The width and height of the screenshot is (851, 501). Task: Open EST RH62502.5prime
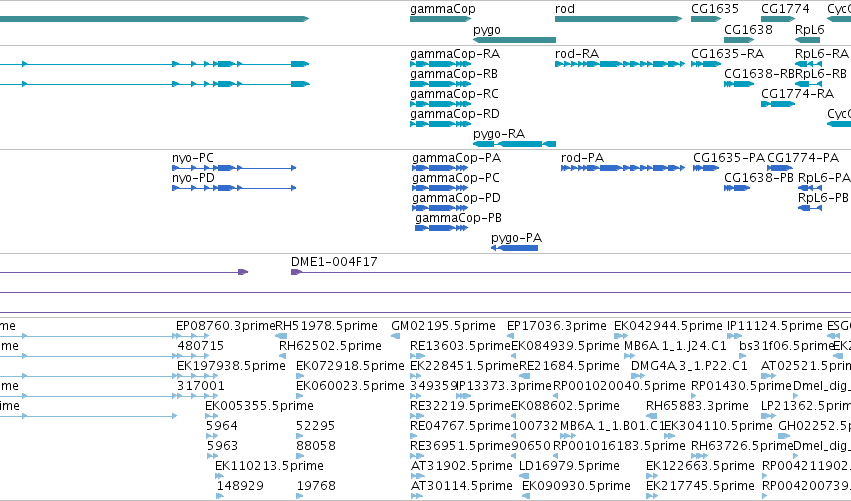pyautogui.click(x=330, y=346)
